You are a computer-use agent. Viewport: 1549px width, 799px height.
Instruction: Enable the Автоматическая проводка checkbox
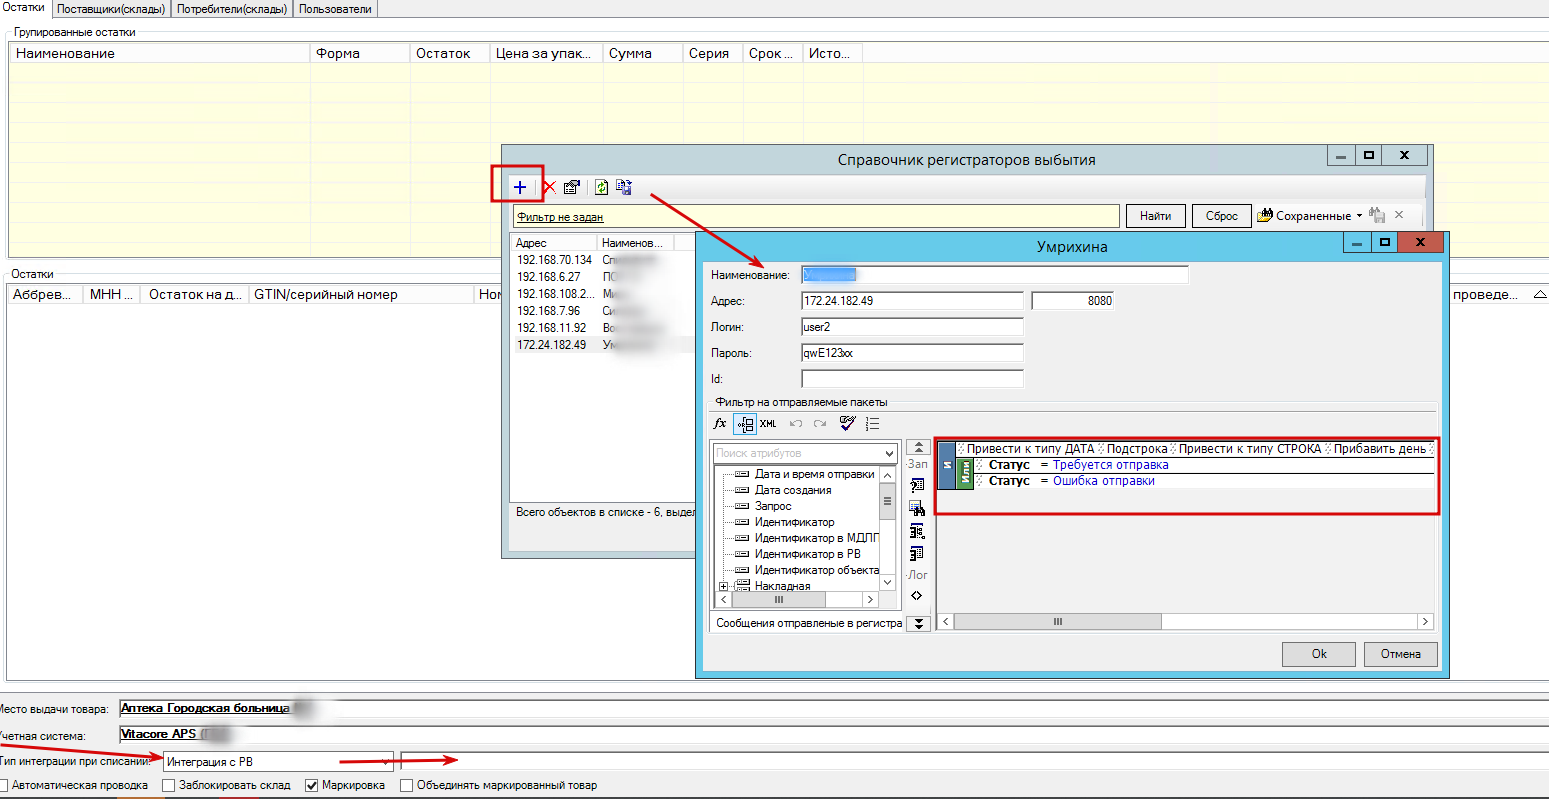click(x=4, y=785)
